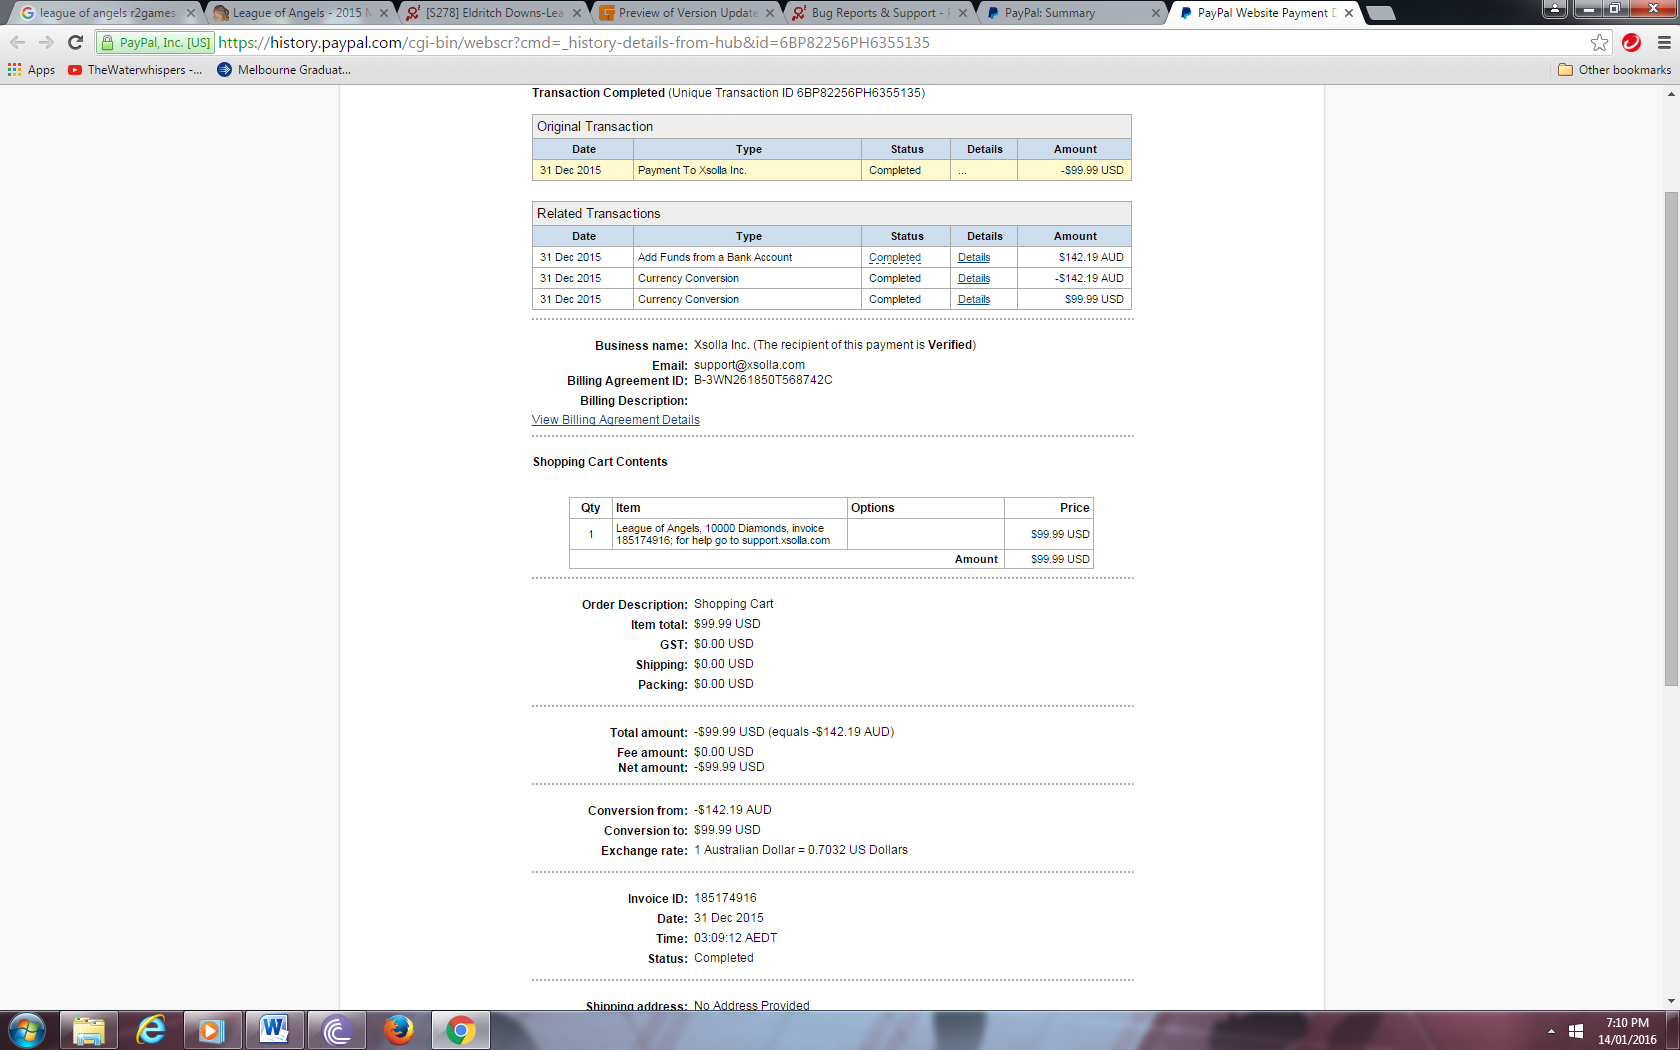Click the Trend Micro extension icon
Viewport: 1680px width, 1050px height.
tap(1631, 42)
